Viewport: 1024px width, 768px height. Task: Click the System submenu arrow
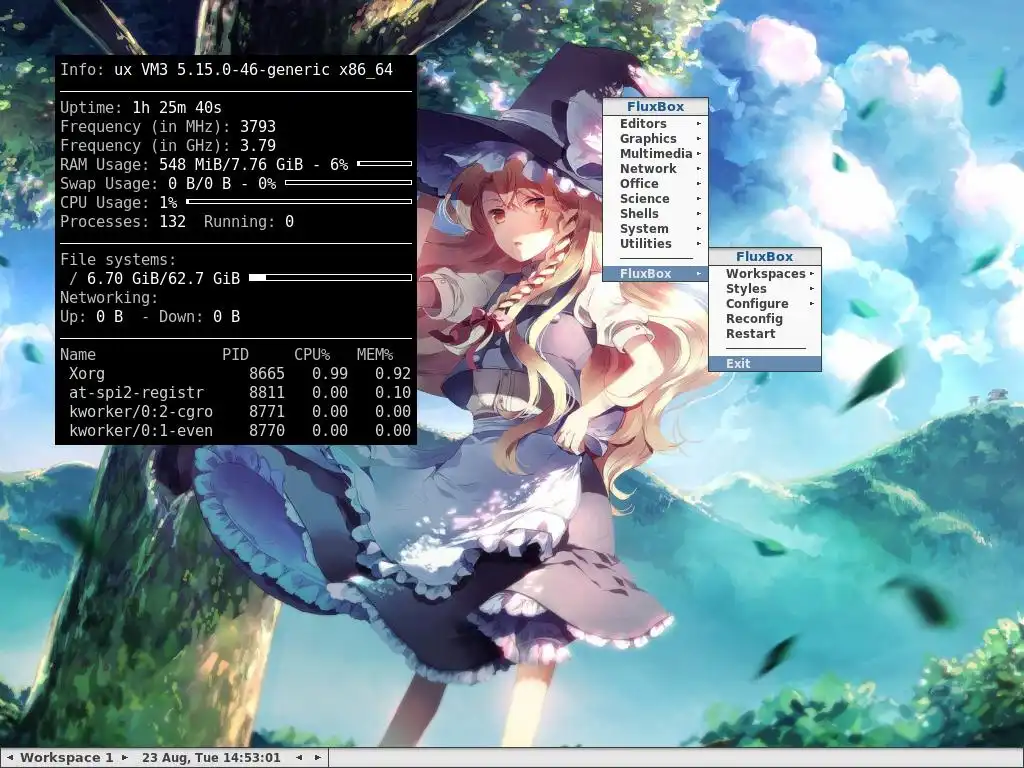(699, 229)
